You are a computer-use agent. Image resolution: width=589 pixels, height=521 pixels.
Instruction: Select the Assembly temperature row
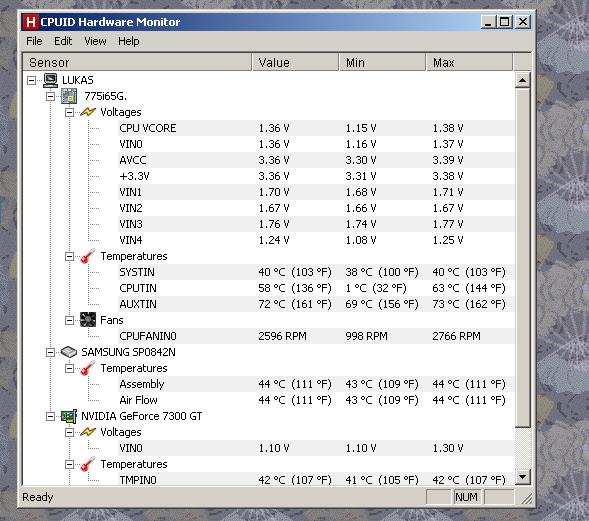[x=316, y=384]
